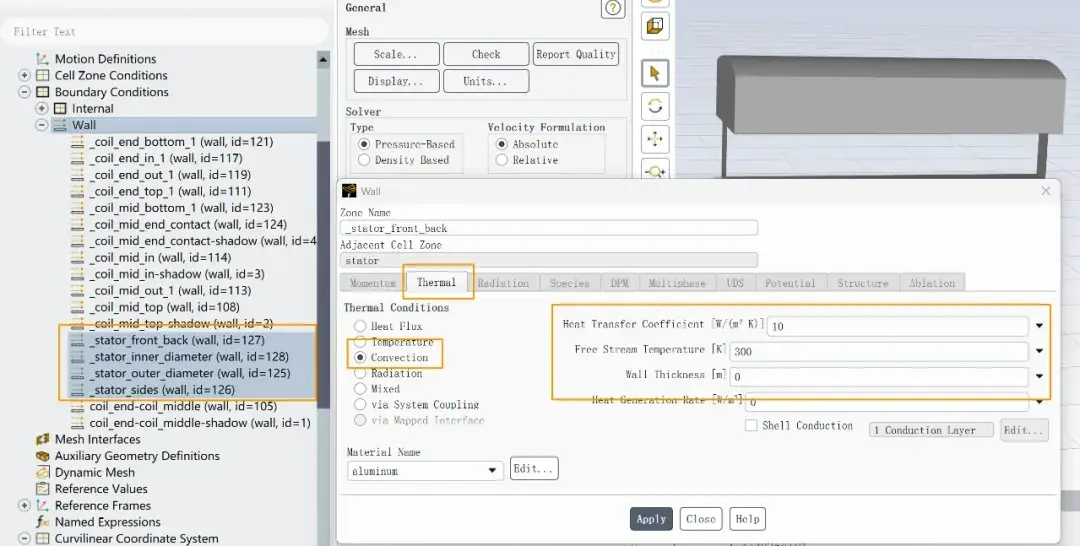The image size is (1080, 546).
Task: Select the Heat Flux radio button
Action: pyautogui.click(x=360, y=326)
